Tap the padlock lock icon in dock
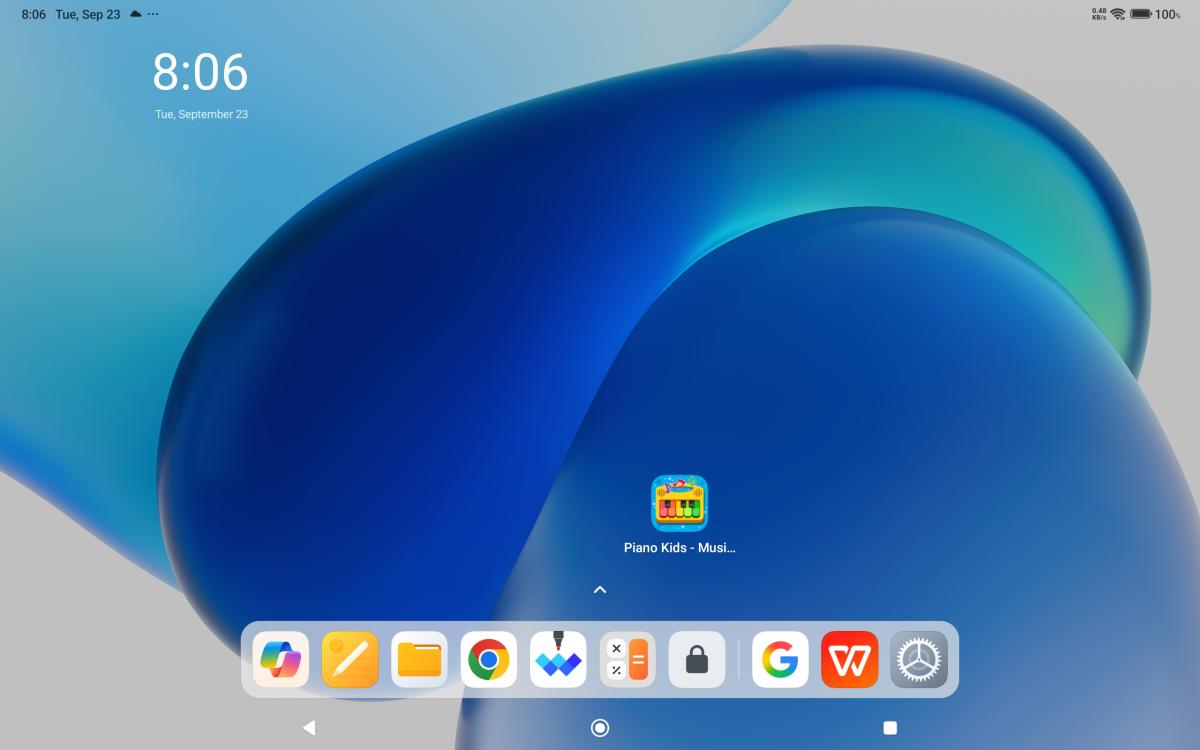1200x750 pixels. pos(697,660)
